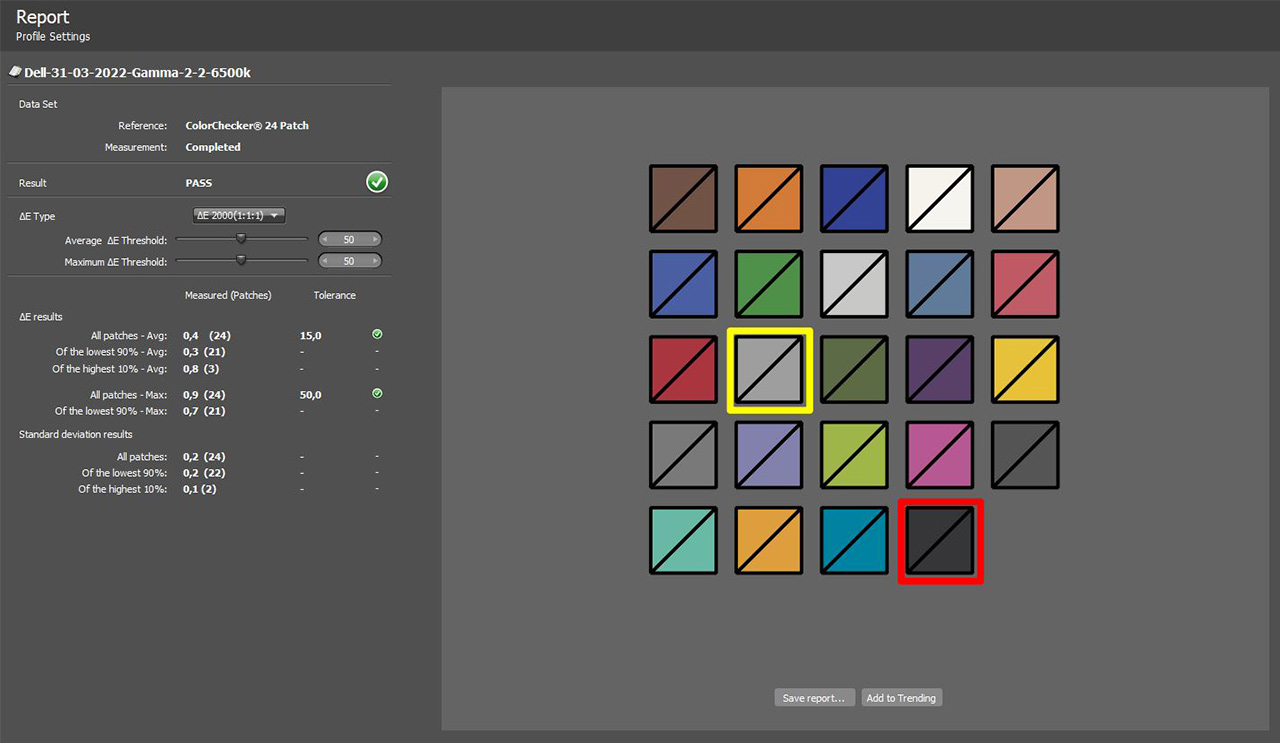Pick the purple color patch
Viewport: 1280px width, 743px height.
[940, 370]
